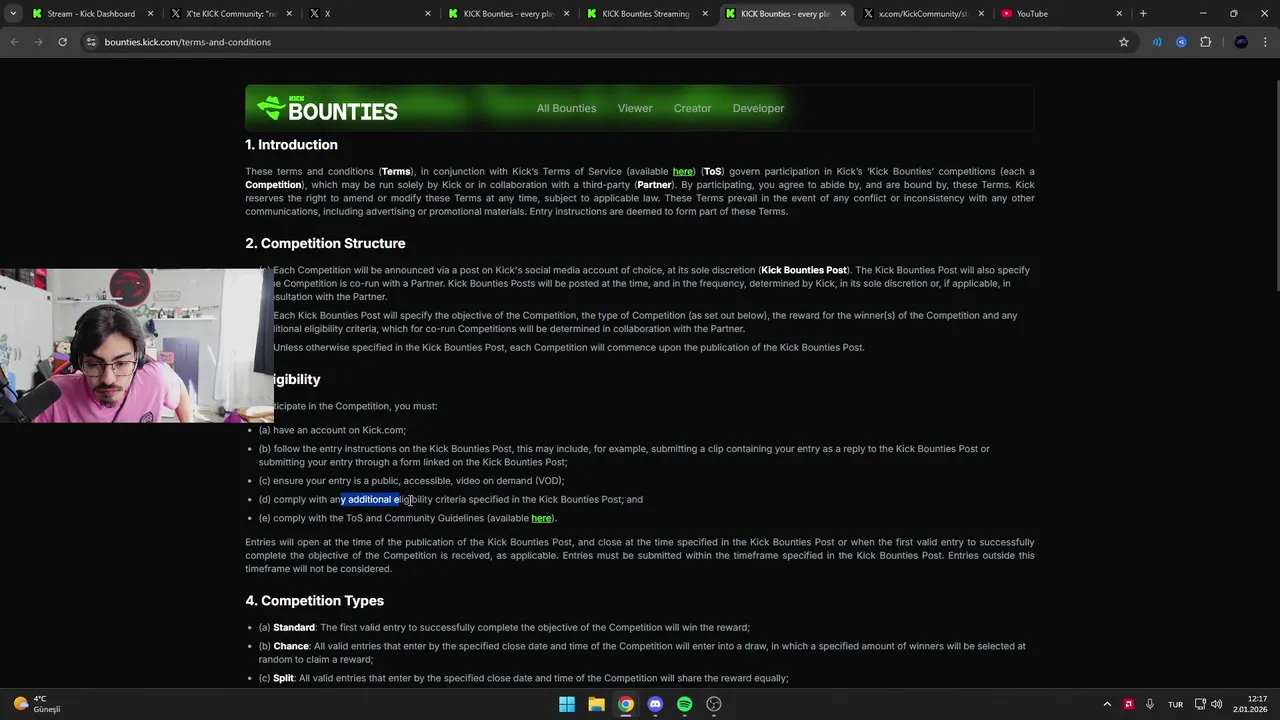Go forward one page
Image resolution: width=1280 pixels, height=720 pixels.
(x=38, y=42)
